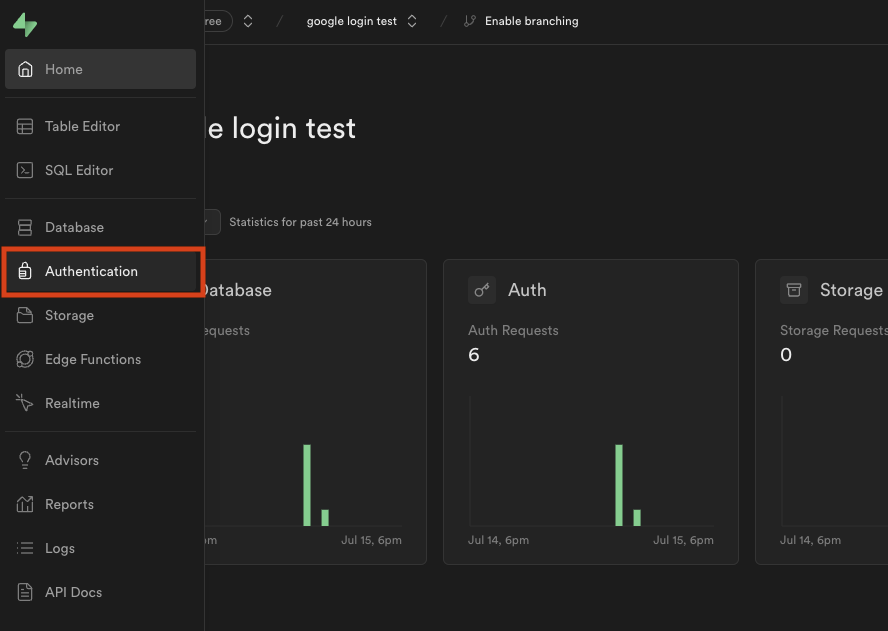
Task: Open the Storage card title
Action: click(x=851, y=290)
